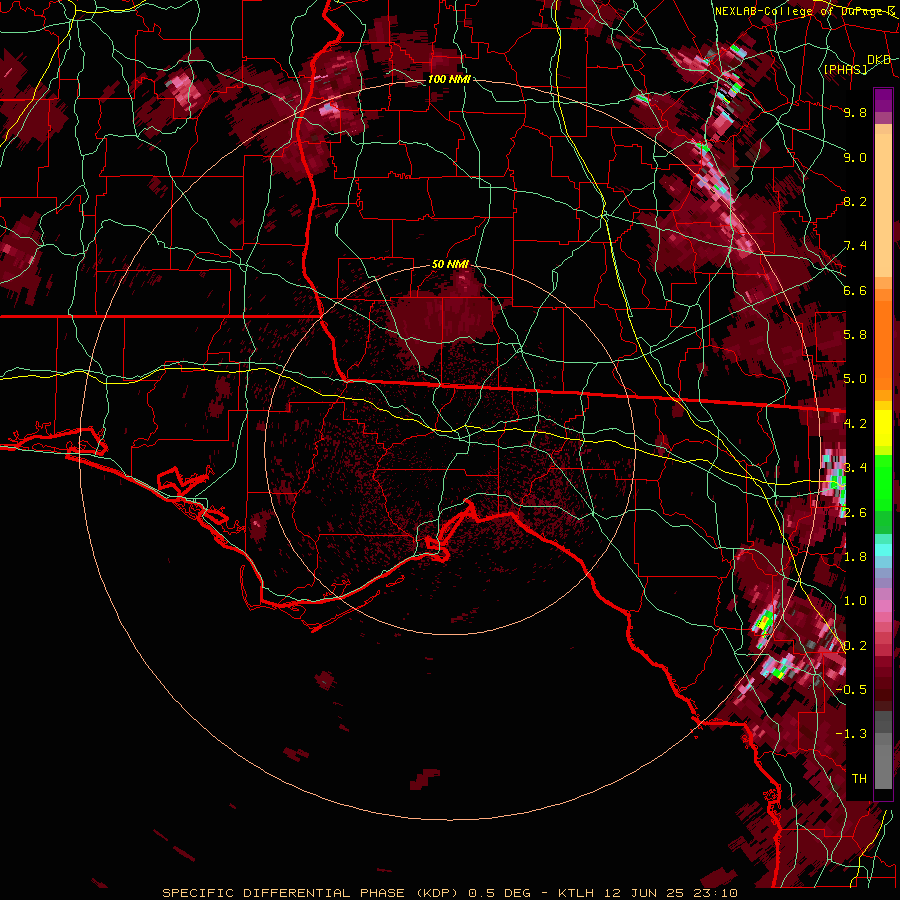Viewport: 900px width, 900px height.
Task: Click the 2.6 scale value
Action: tap(855, 513)
